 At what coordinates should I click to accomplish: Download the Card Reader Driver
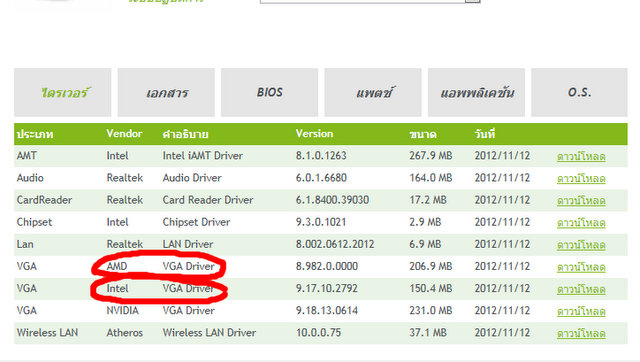point(581,200)
